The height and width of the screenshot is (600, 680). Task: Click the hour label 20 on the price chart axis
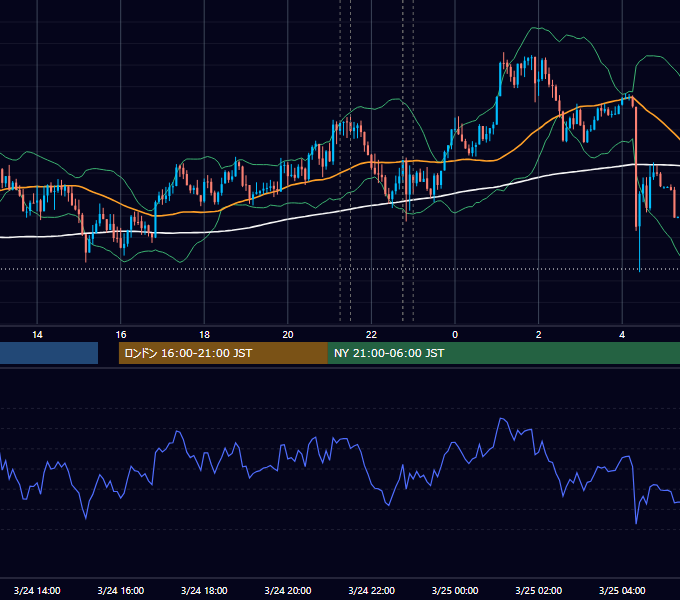pyautogui.click(x=288, y=335)
